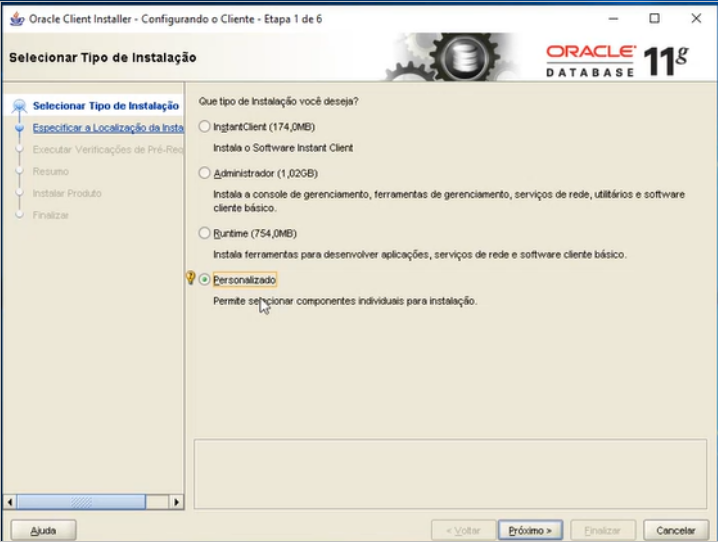
Task: Close the Oracle Client Installer window
Action: tap(696, 19)
